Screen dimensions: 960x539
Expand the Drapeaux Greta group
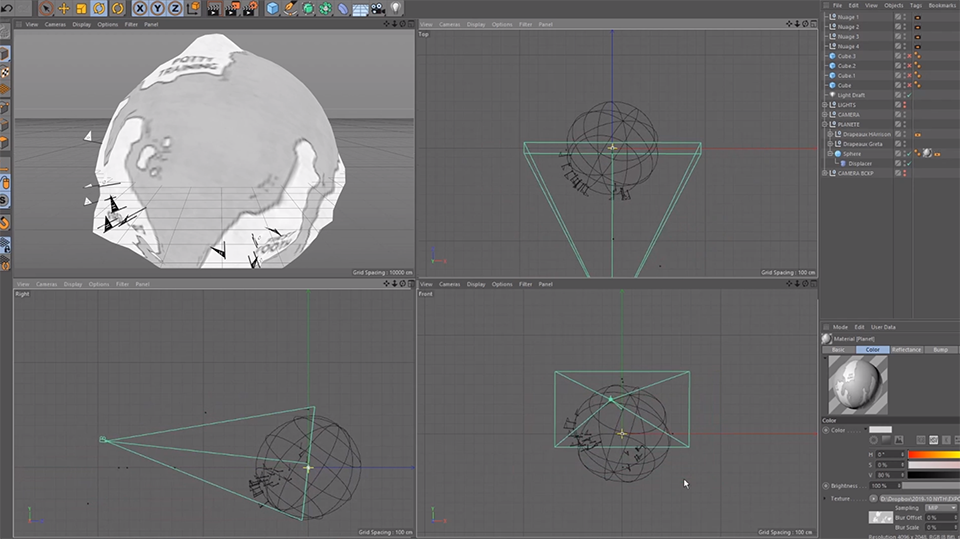pos(830,144)
